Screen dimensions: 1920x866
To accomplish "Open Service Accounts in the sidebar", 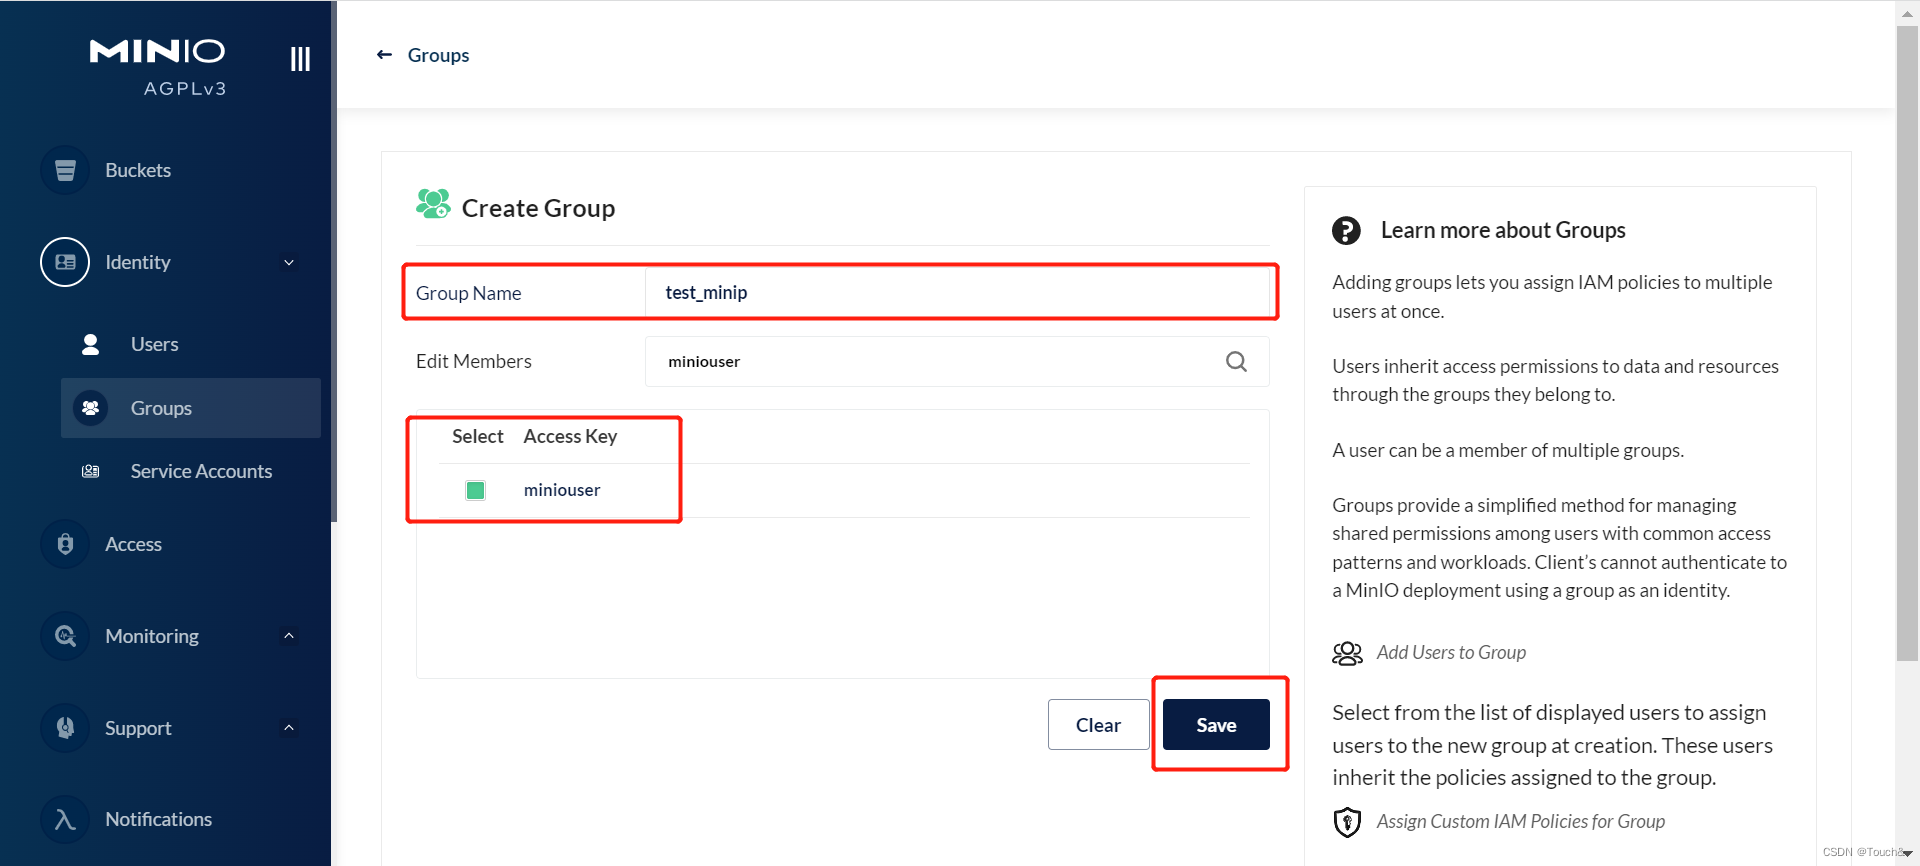I will [x=201, y=471].
